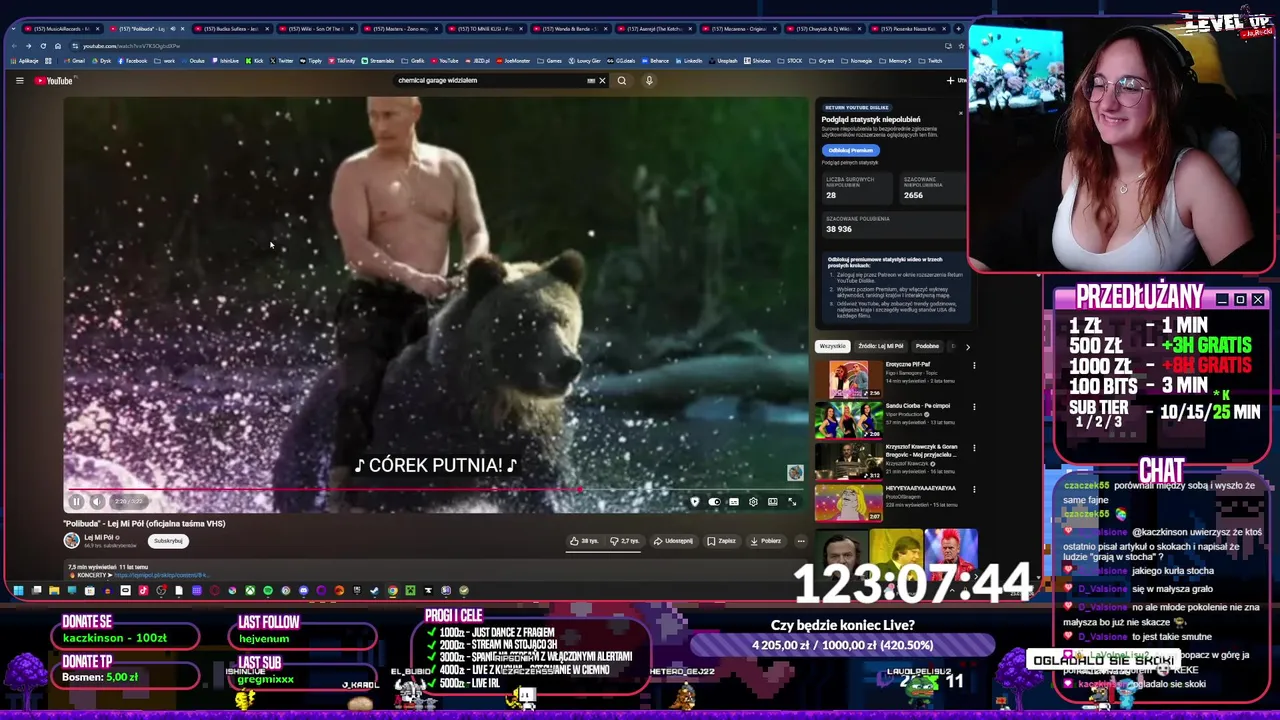The width and height of the screenshot is (1280, 720).
Task: Select the Źródło: Lej Mi Pół chip
Action: [x=881, y=346]
